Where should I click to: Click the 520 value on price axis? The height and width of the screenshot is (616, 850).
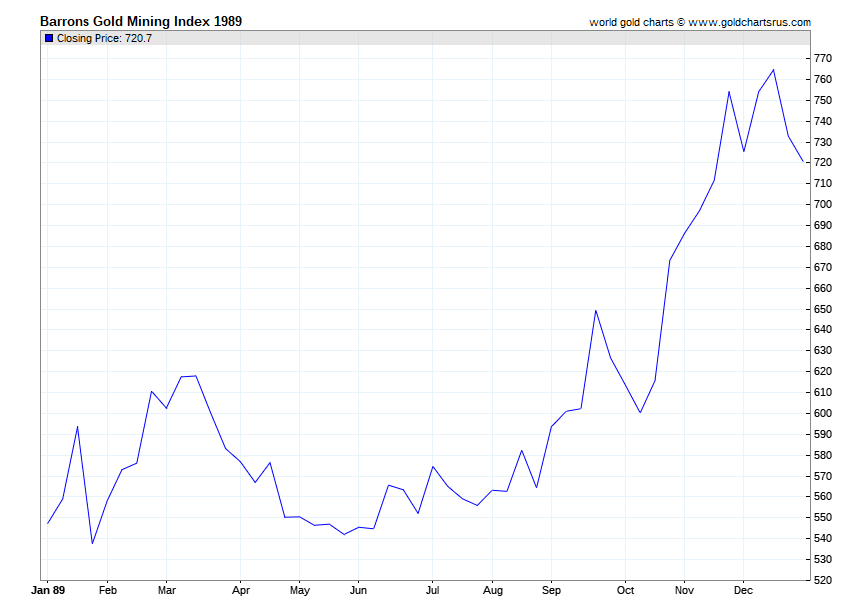point(822,580)
